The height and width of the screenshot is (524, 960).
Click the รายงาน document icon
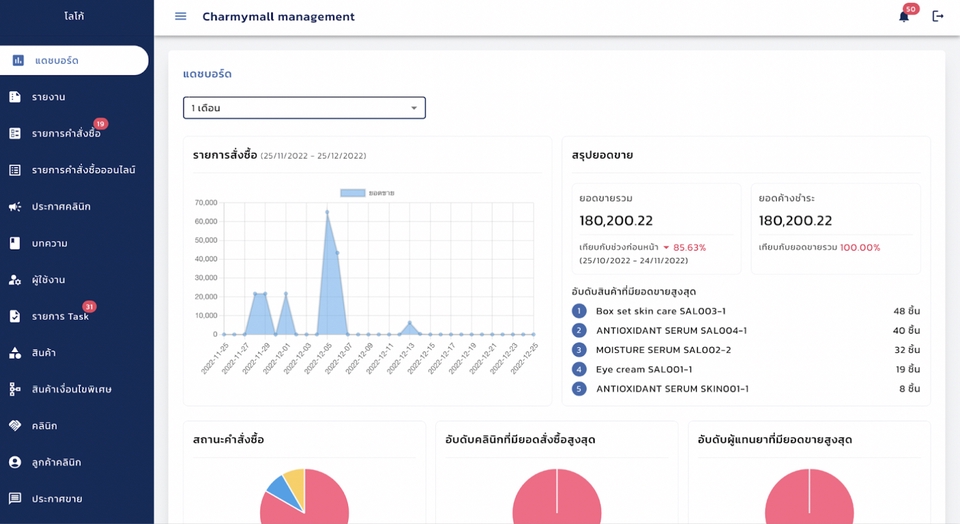point(15,97)
